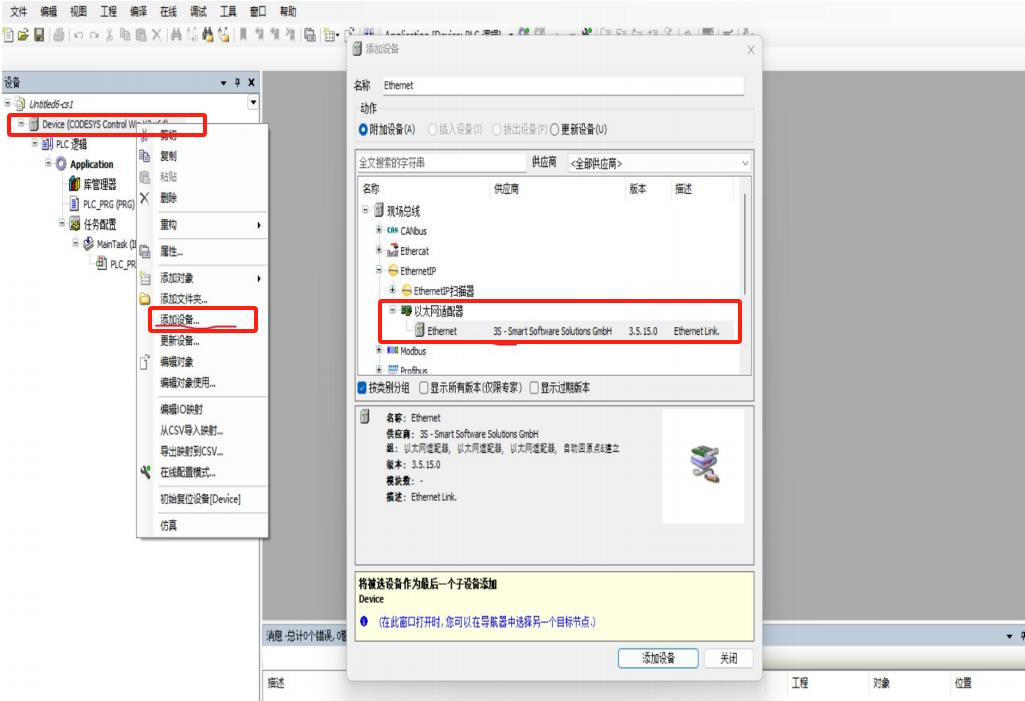Expand the Modbus tree node
Viewport: 1025px width, 701px height.
379,351
